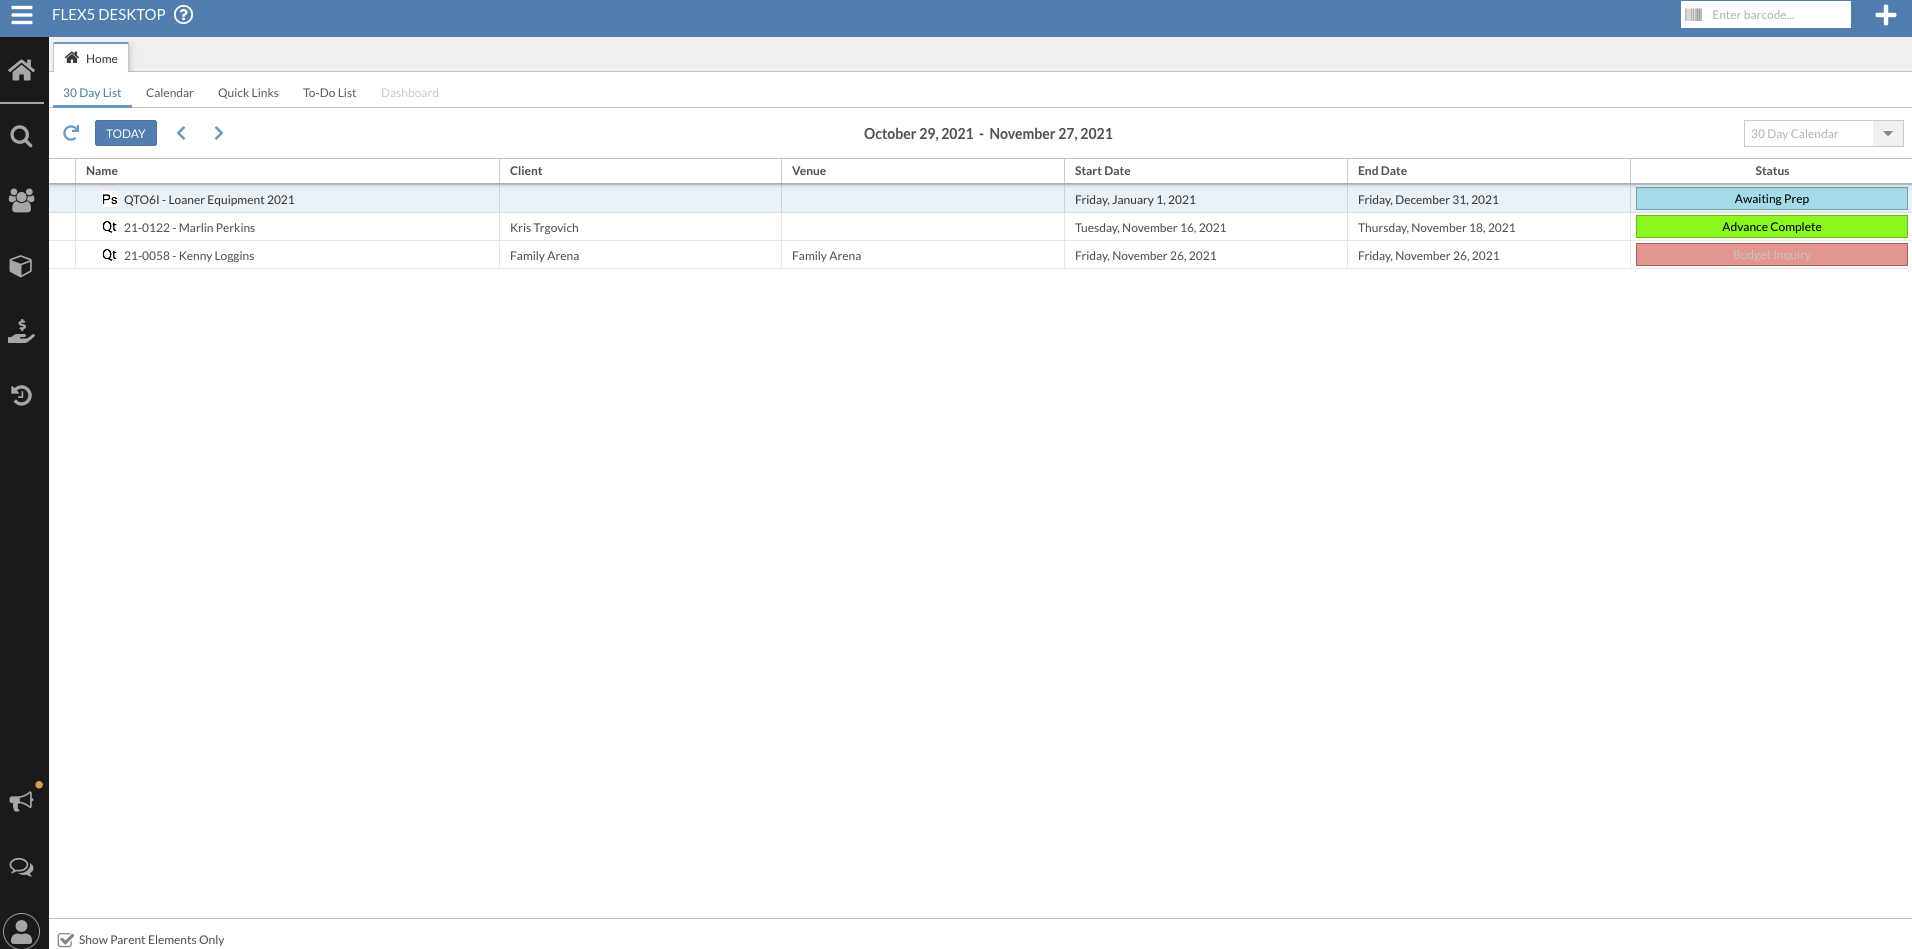Focus the Enter barcode field

(x=1775, y=15)
